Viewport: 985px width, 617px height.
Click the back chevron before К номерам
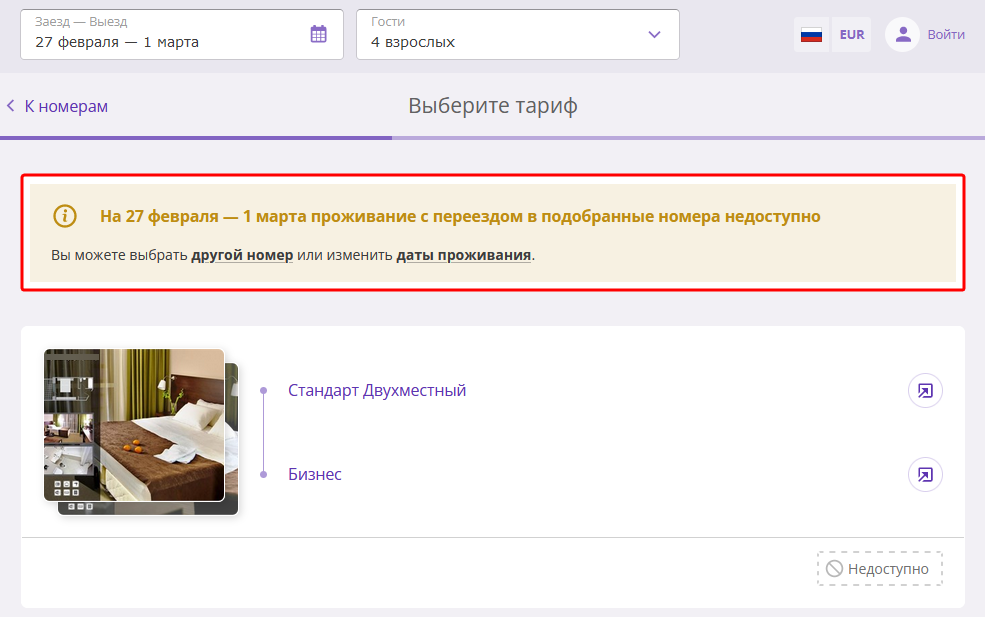11,106
